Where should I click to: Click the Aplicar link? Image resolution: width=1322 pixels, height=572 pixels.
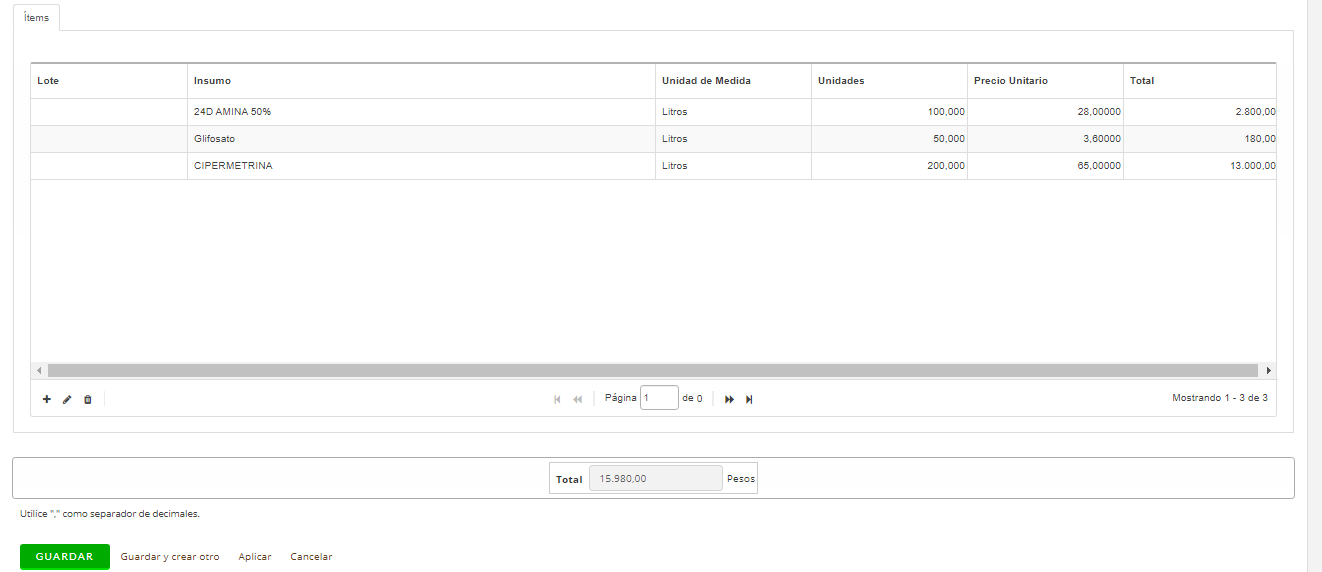255,557
